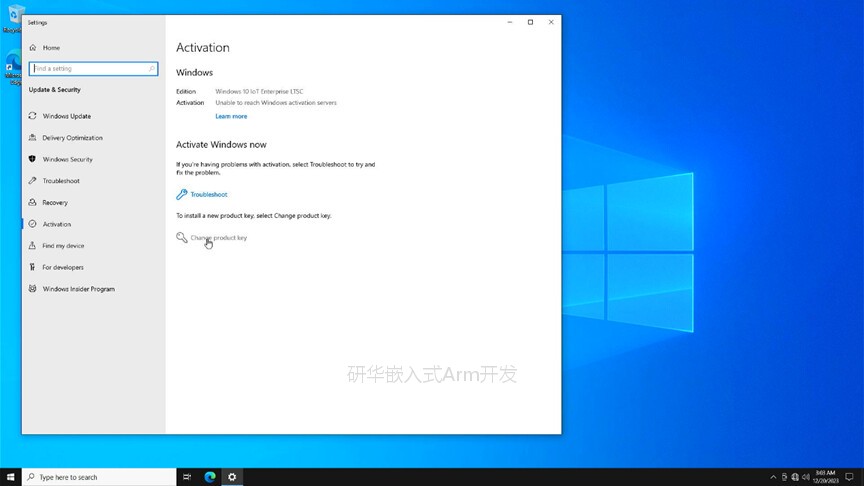Open the Action Center notifications icon
Image resolution: width=864 pixels, height=486 pixels.
(849, 477)
